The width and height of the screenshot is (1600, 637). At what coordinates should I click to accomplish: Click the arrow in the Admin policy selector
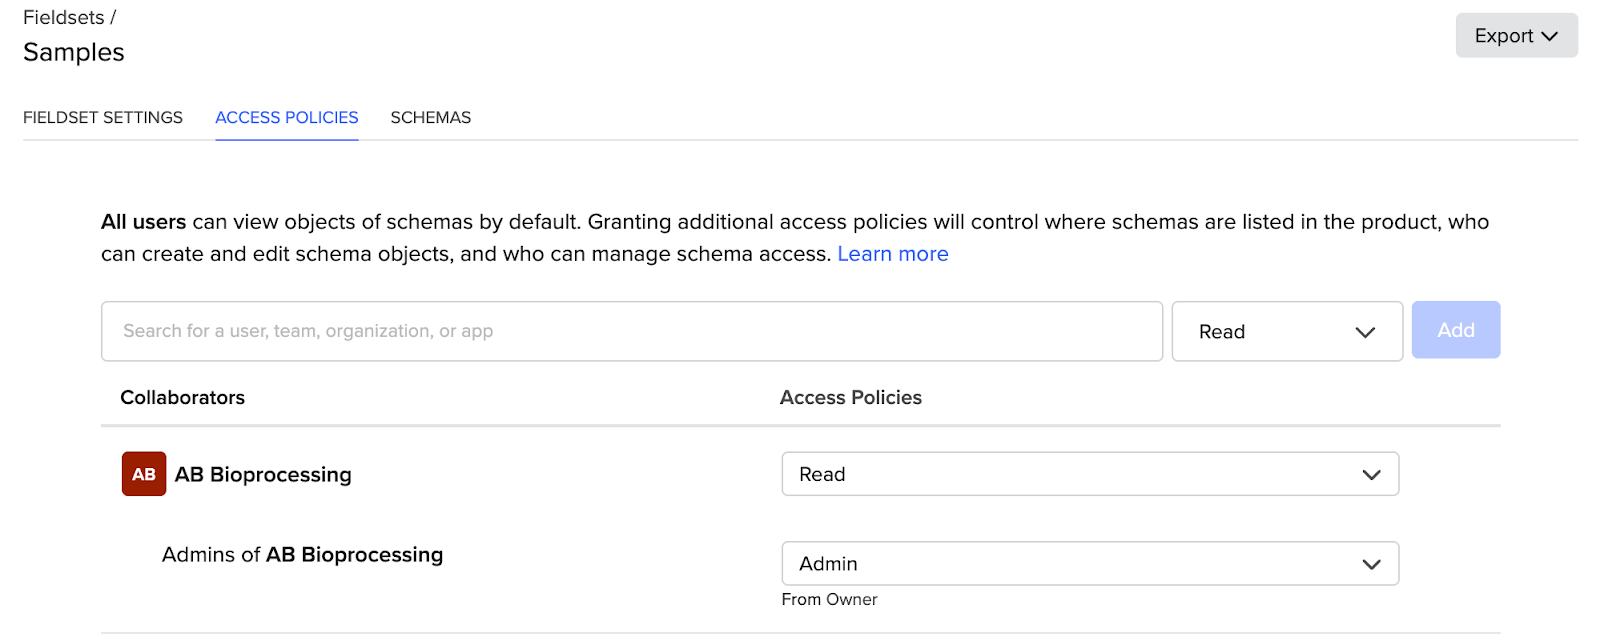tap(1371, 565)
